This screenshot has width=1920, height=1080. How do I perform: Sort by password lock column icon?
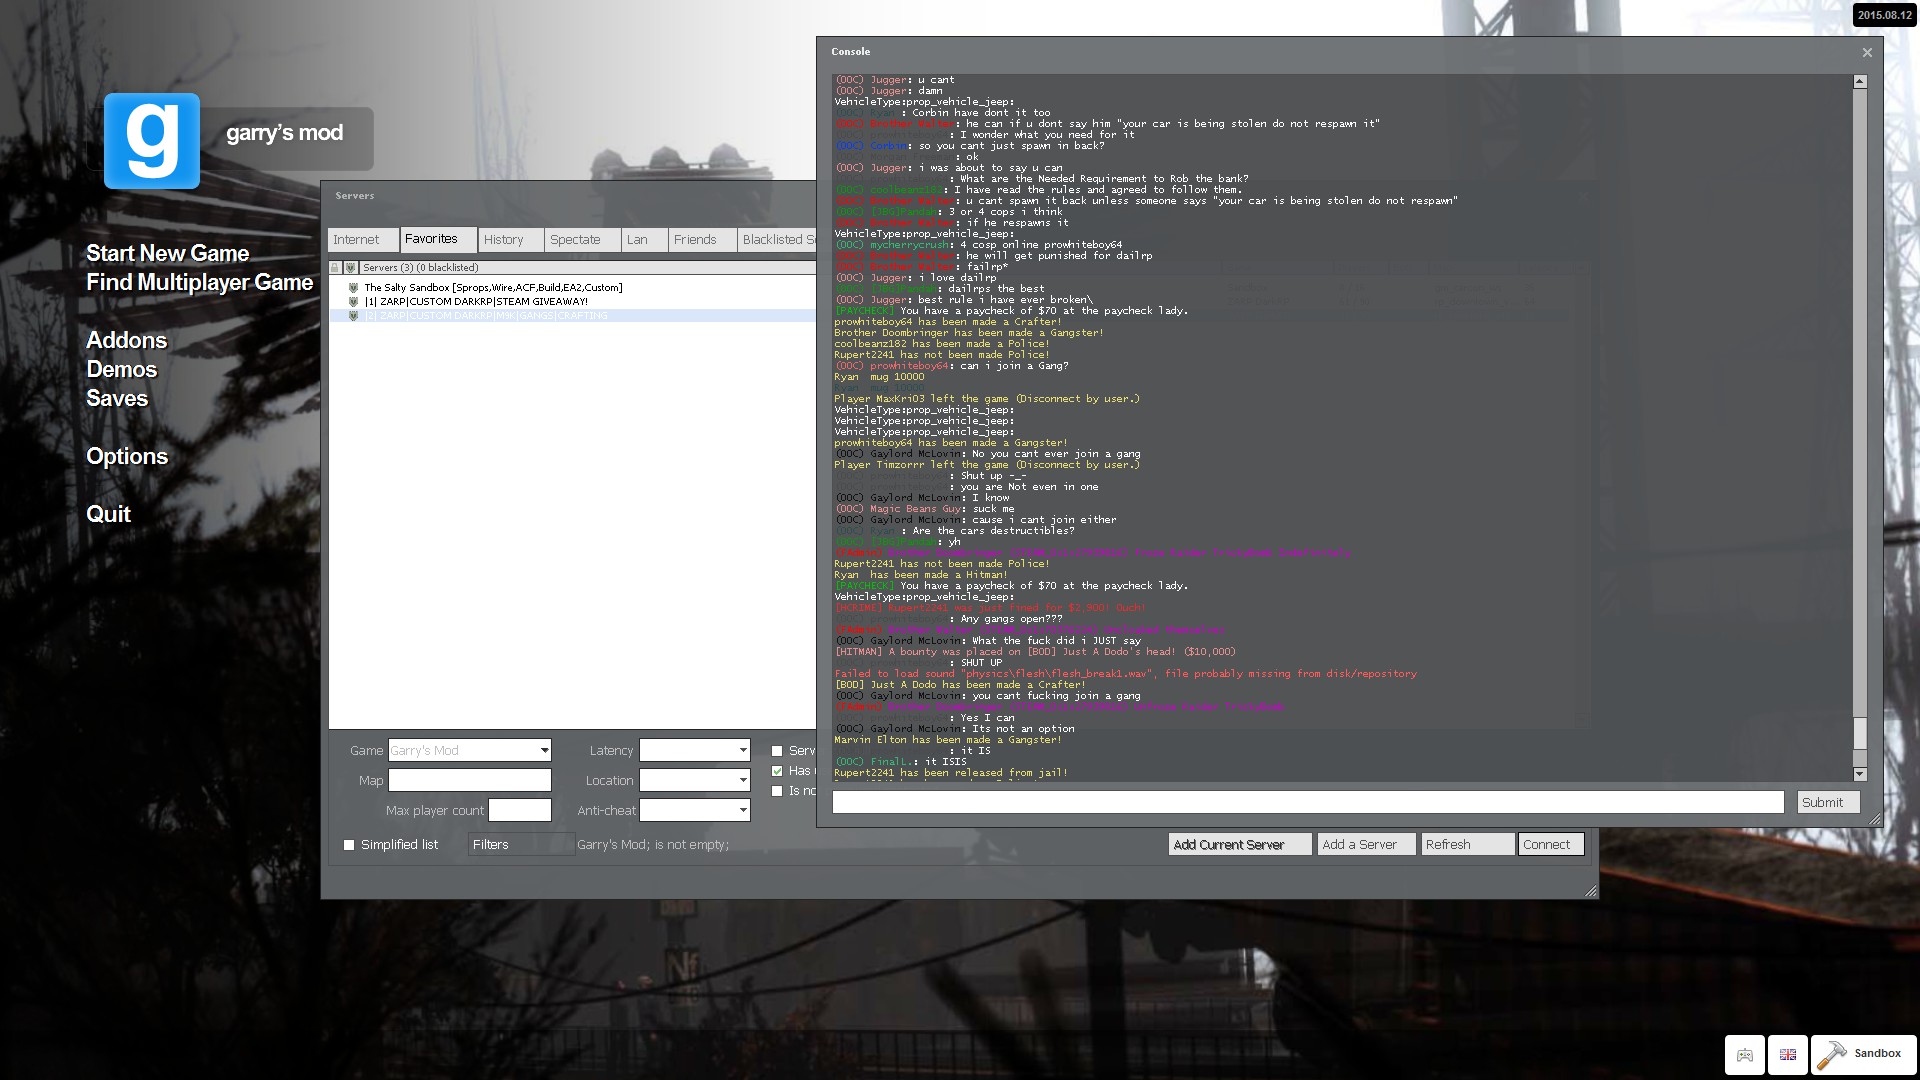click(335, 268)
